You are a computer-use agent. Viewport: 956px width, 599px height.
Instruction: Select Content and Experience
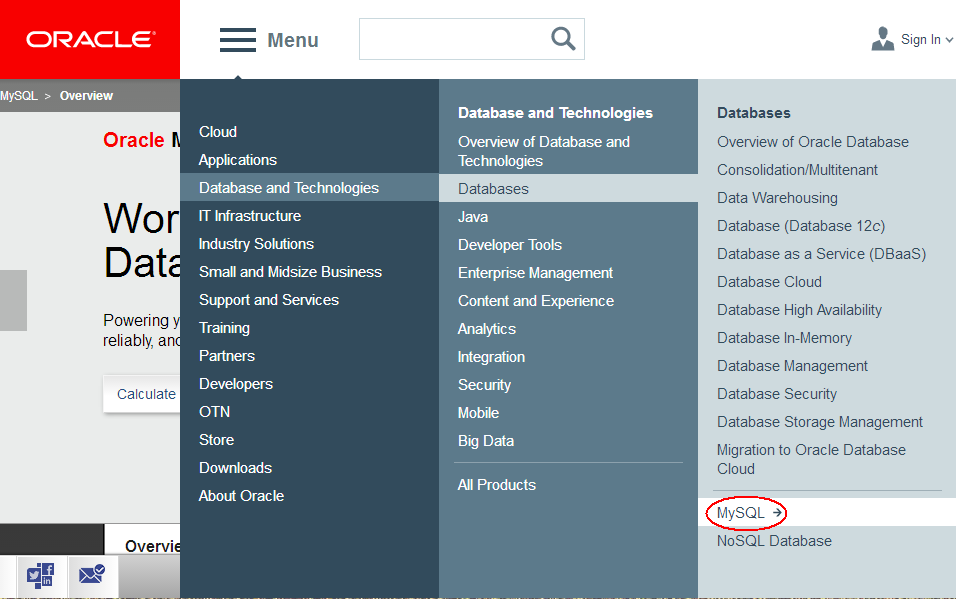(536, 301)
